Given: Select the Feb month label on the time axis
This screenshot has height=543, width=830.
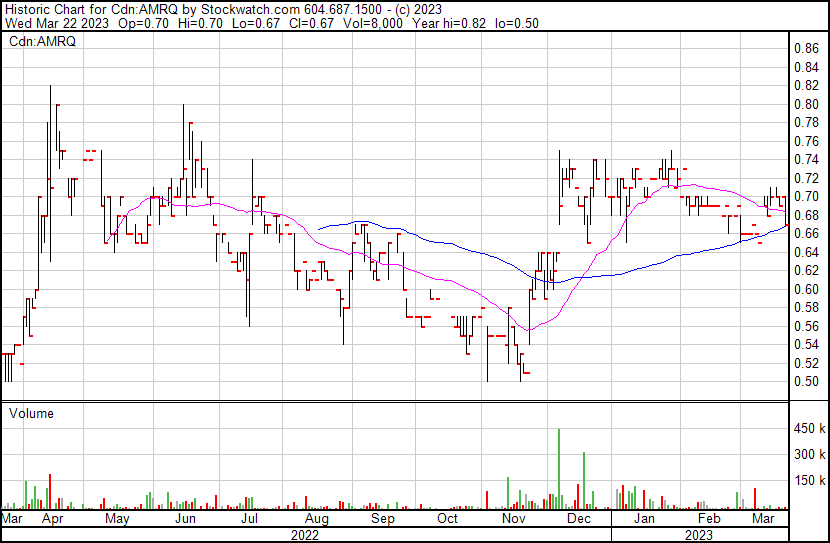Looking at the screenshot, I should pyautogui.click(x=708, y=520).
